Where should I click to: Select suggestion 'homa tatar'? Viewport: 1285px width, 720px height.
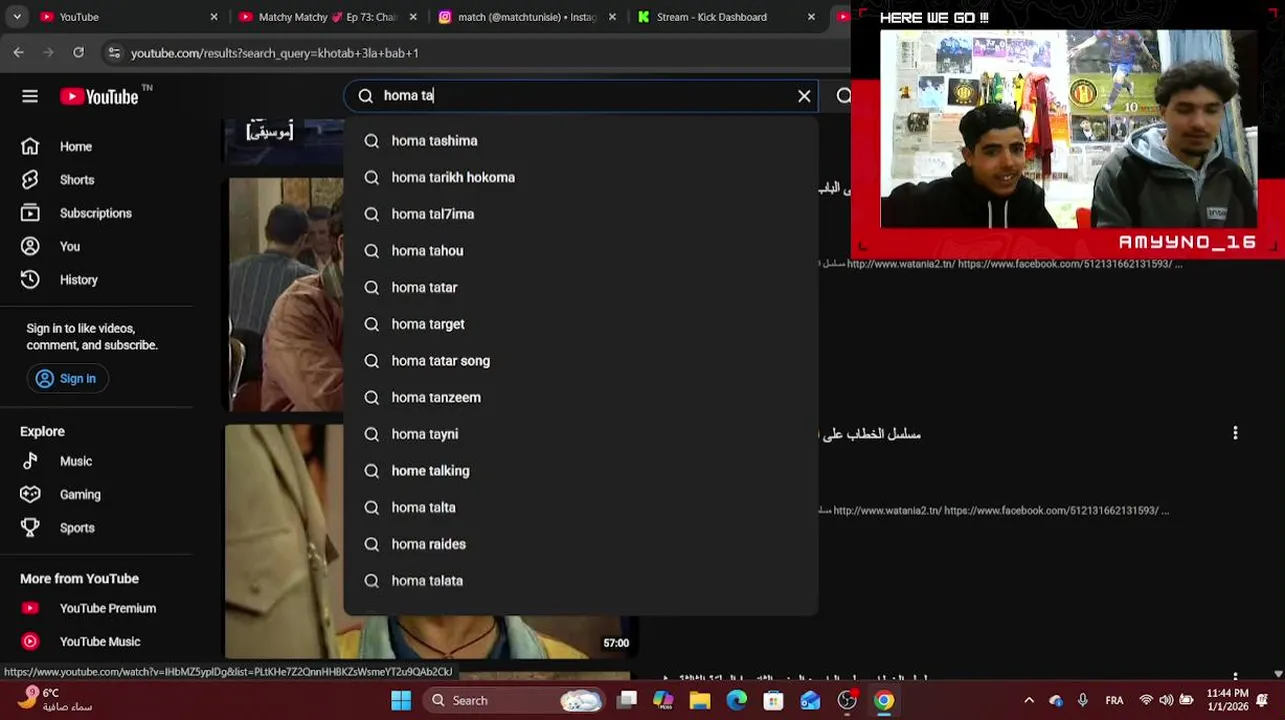point(580,287)
